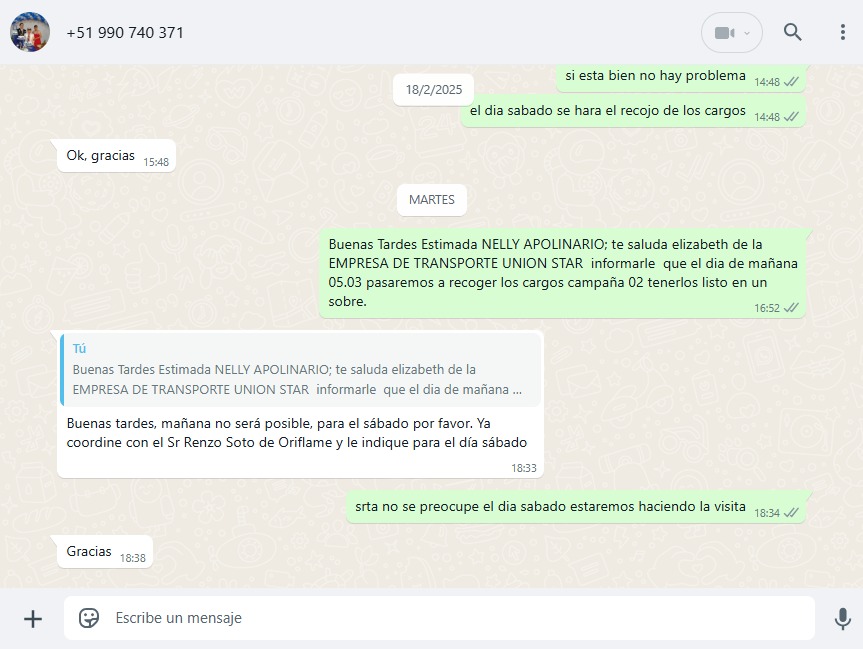Click the 18/2/2025 date chip
The height and width of the screenshot is (649, 863).
pyautogui.click(x=434, y=89)
